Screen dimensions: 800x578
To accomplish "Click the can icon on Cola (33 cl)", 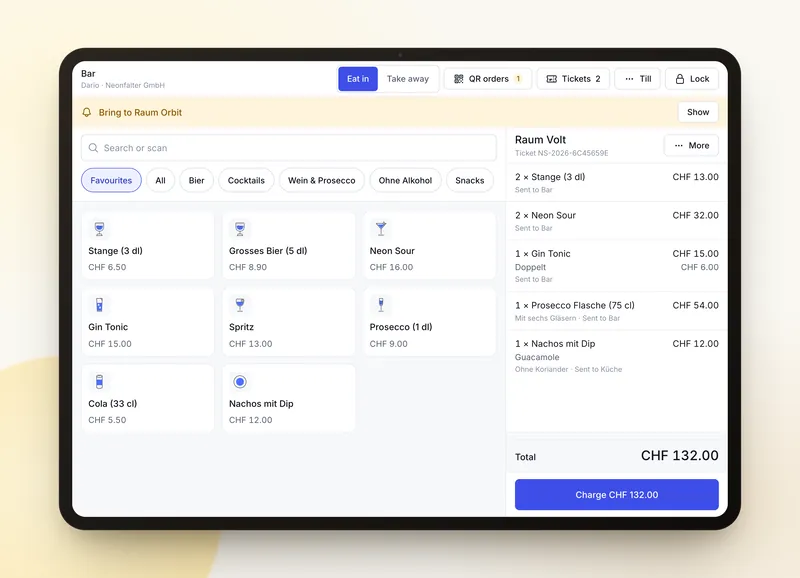I will click(x=99, y=382).
